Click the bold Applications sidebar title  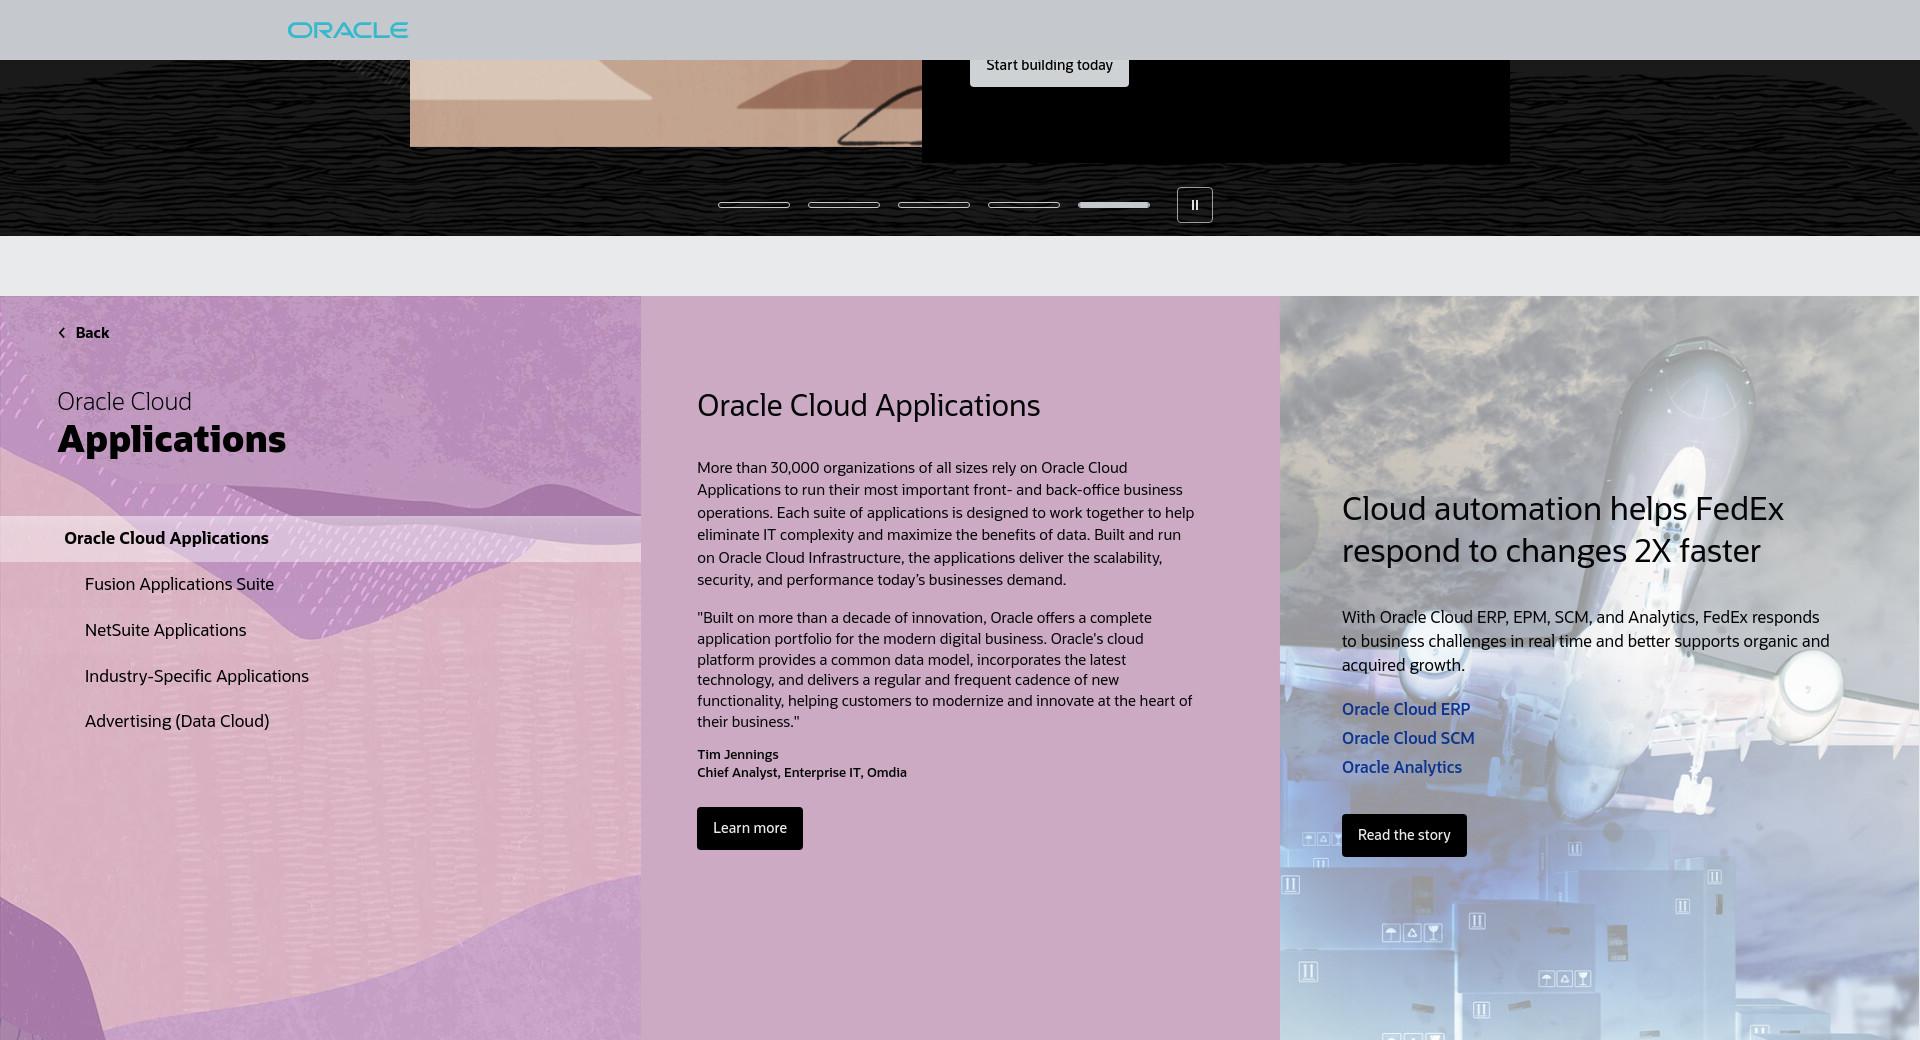[x=171, y=440]
